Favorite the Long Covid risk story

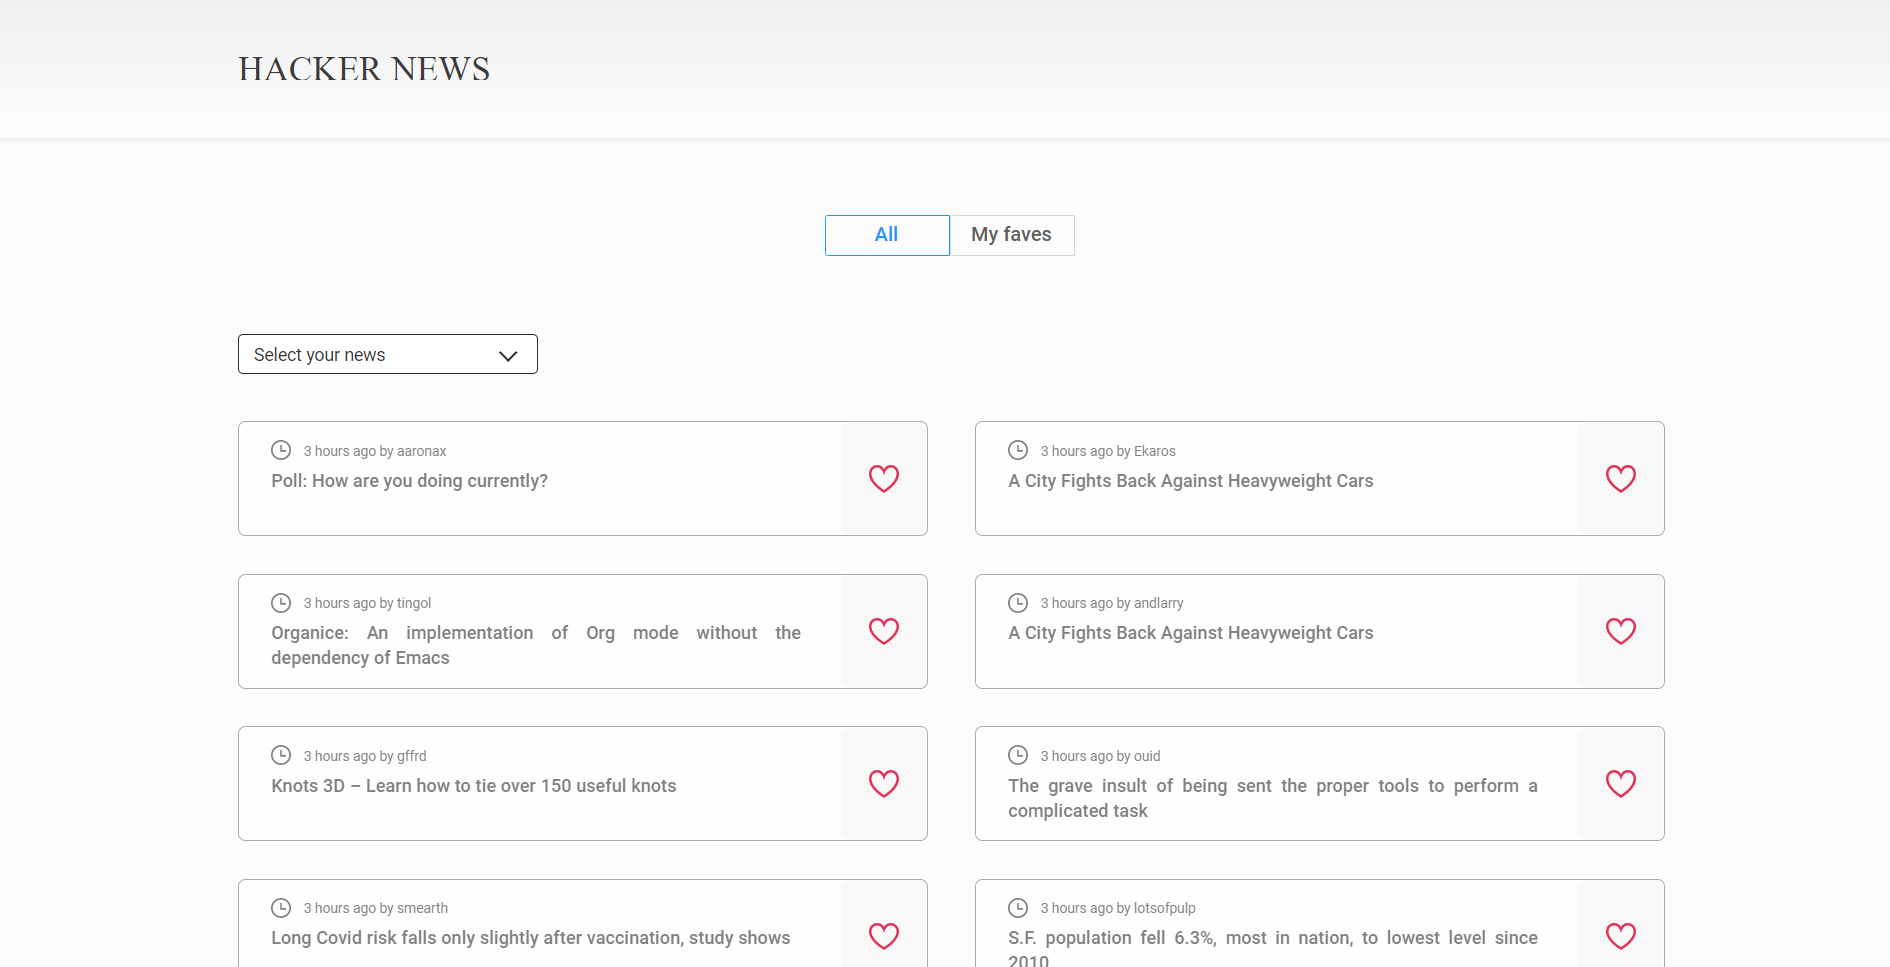click(x=884, y=936)
